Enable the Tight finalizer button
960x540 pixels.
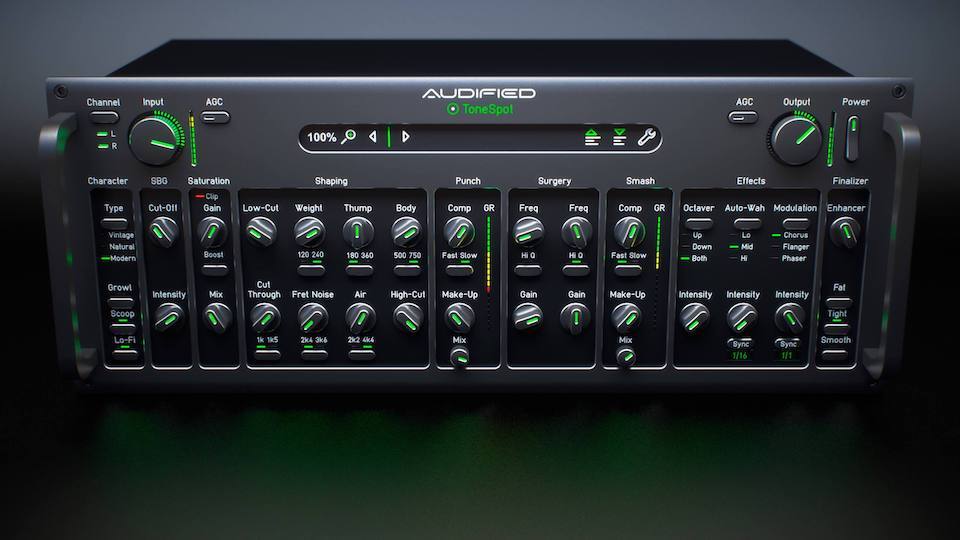(x=837, y=328)
